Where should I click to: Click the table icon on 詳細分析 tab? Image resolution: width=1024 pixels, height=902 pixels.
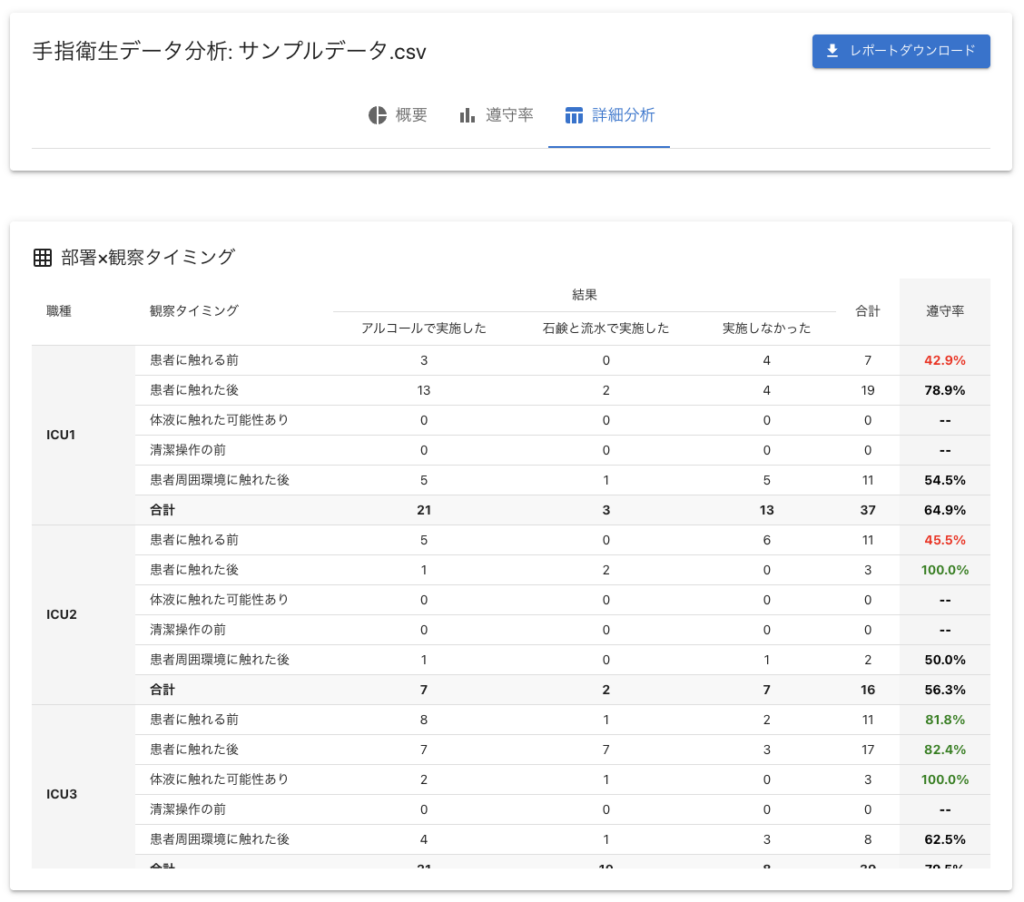[574, 115]
